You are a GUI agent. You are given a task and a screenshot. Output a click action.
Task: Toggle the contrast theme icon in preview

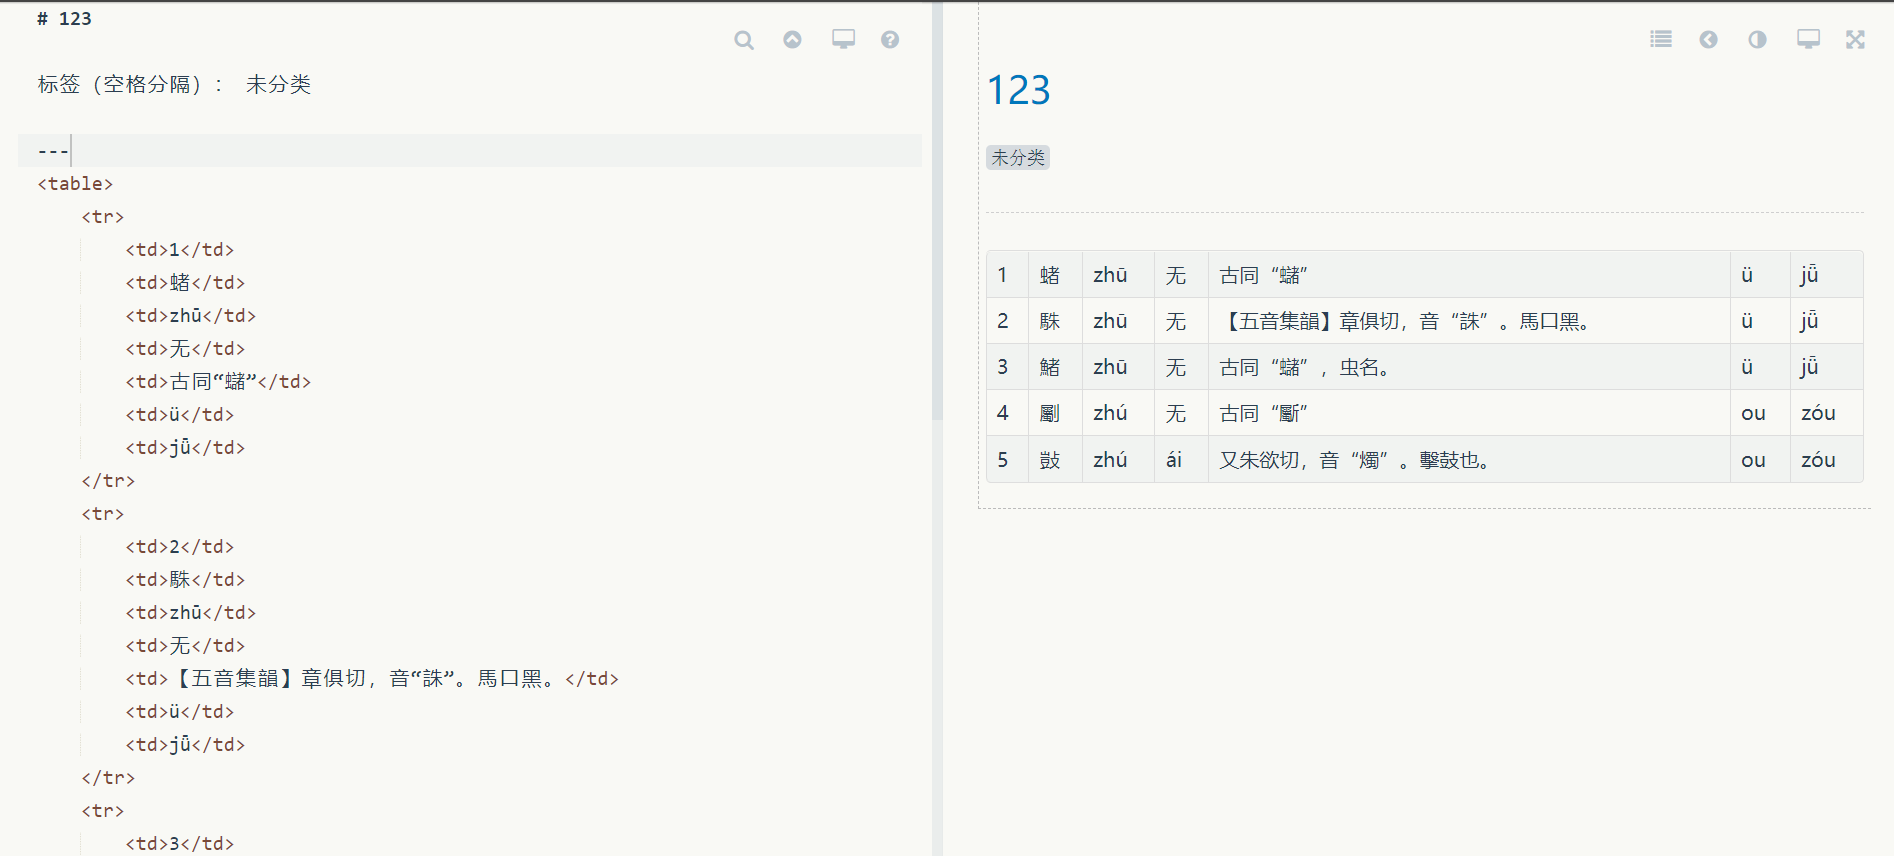point(1757,39)
